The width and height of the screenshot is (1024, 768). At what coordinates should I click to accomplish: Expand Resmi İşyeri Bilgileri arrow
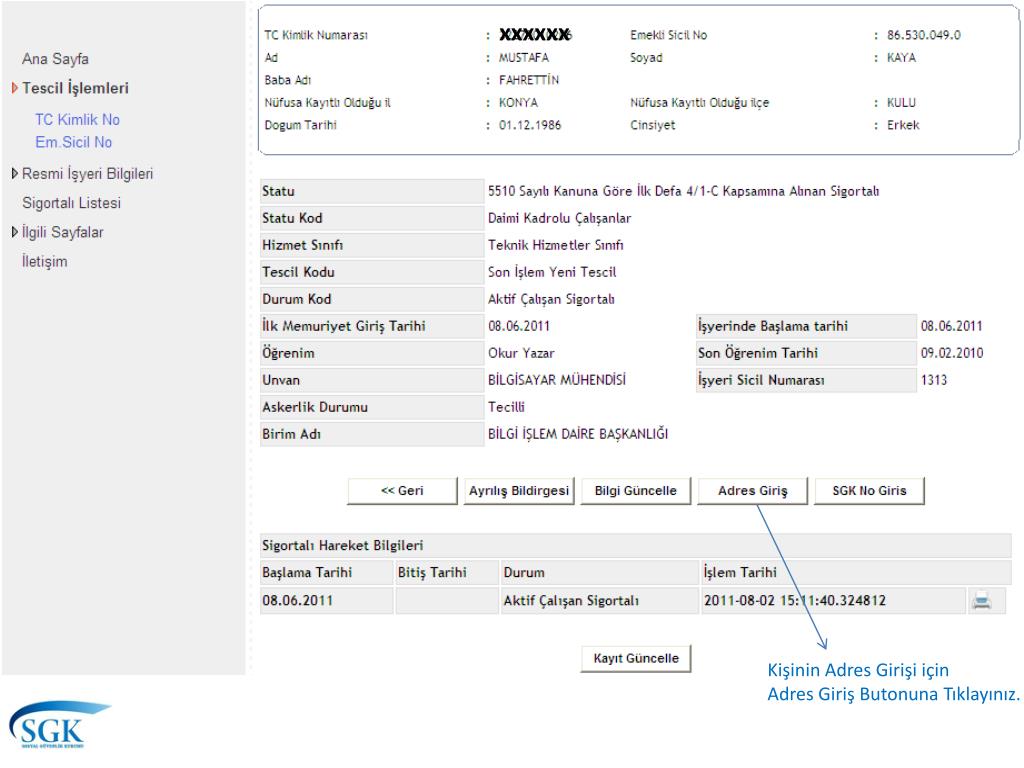click(14, 173)
